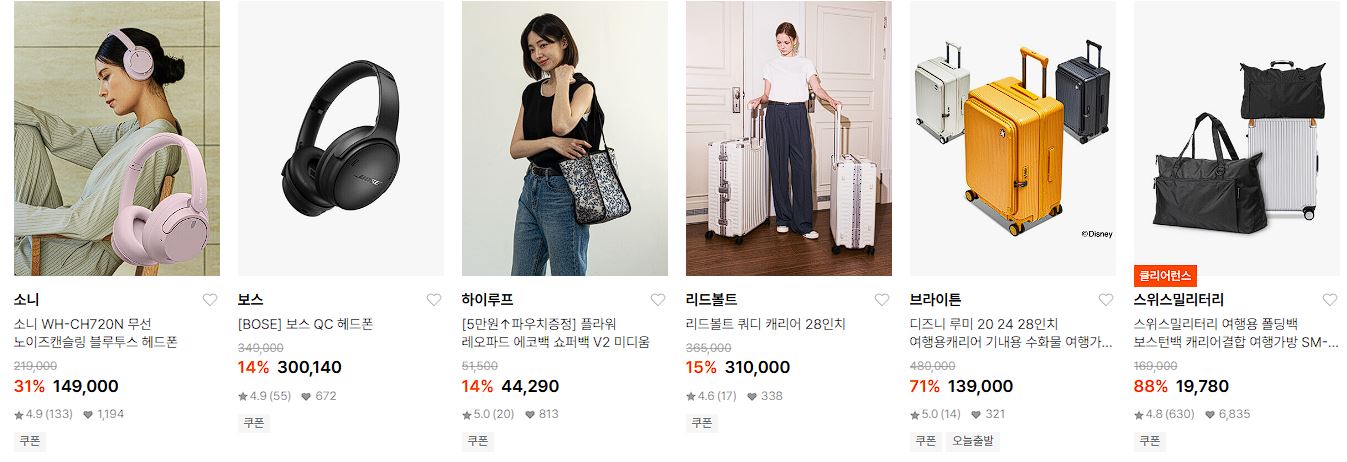Add 리드볼트 carrier to wishlist via heart

[x=882, y=300]
